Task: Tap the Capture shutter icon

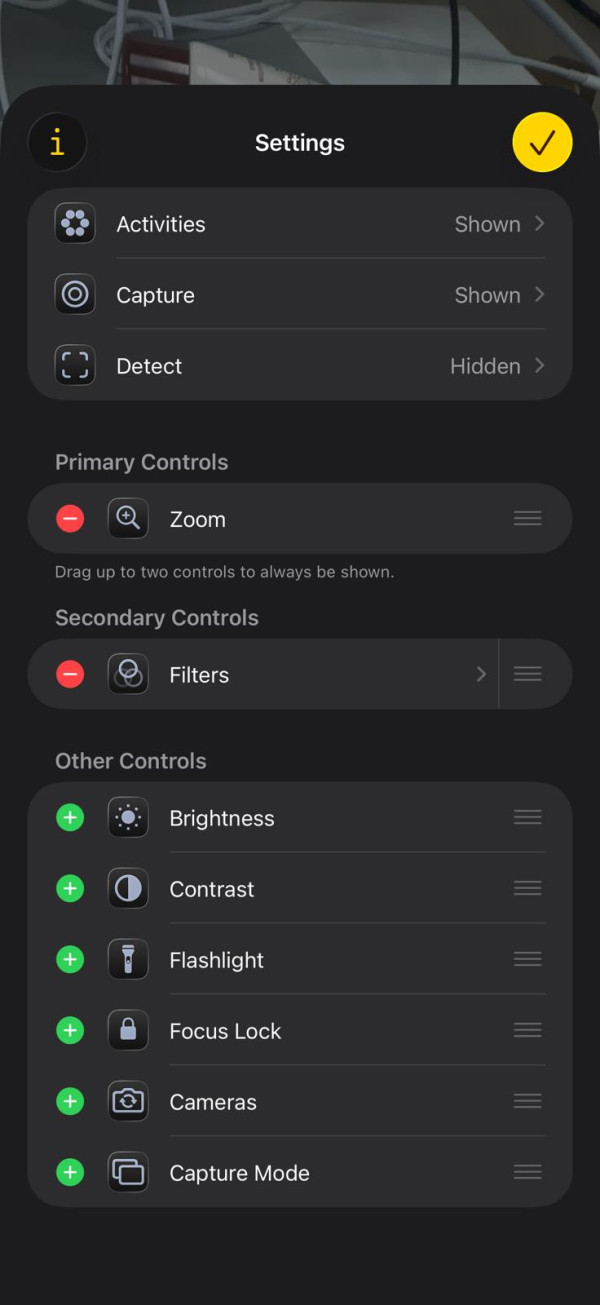Action: (x=75, y=295)
